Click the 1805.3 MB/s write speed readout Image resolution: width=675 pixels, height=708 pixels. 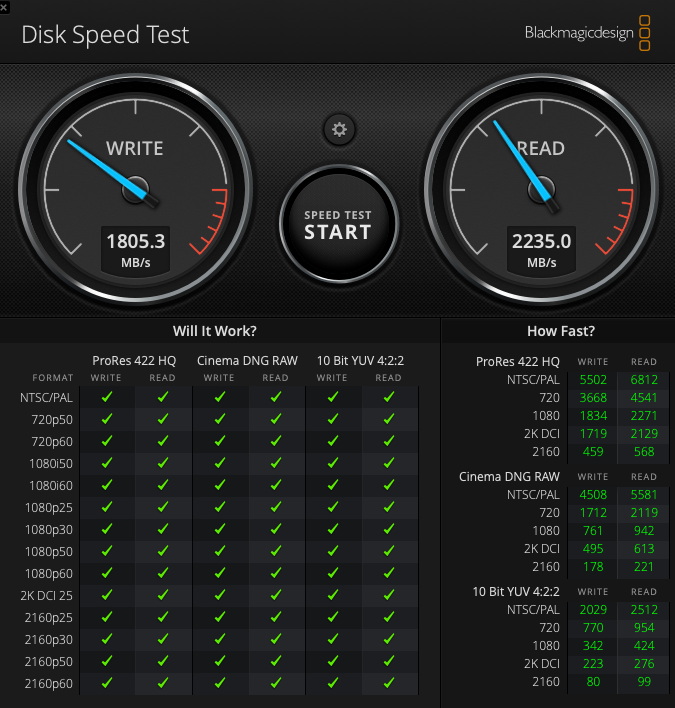coord(135,251)
